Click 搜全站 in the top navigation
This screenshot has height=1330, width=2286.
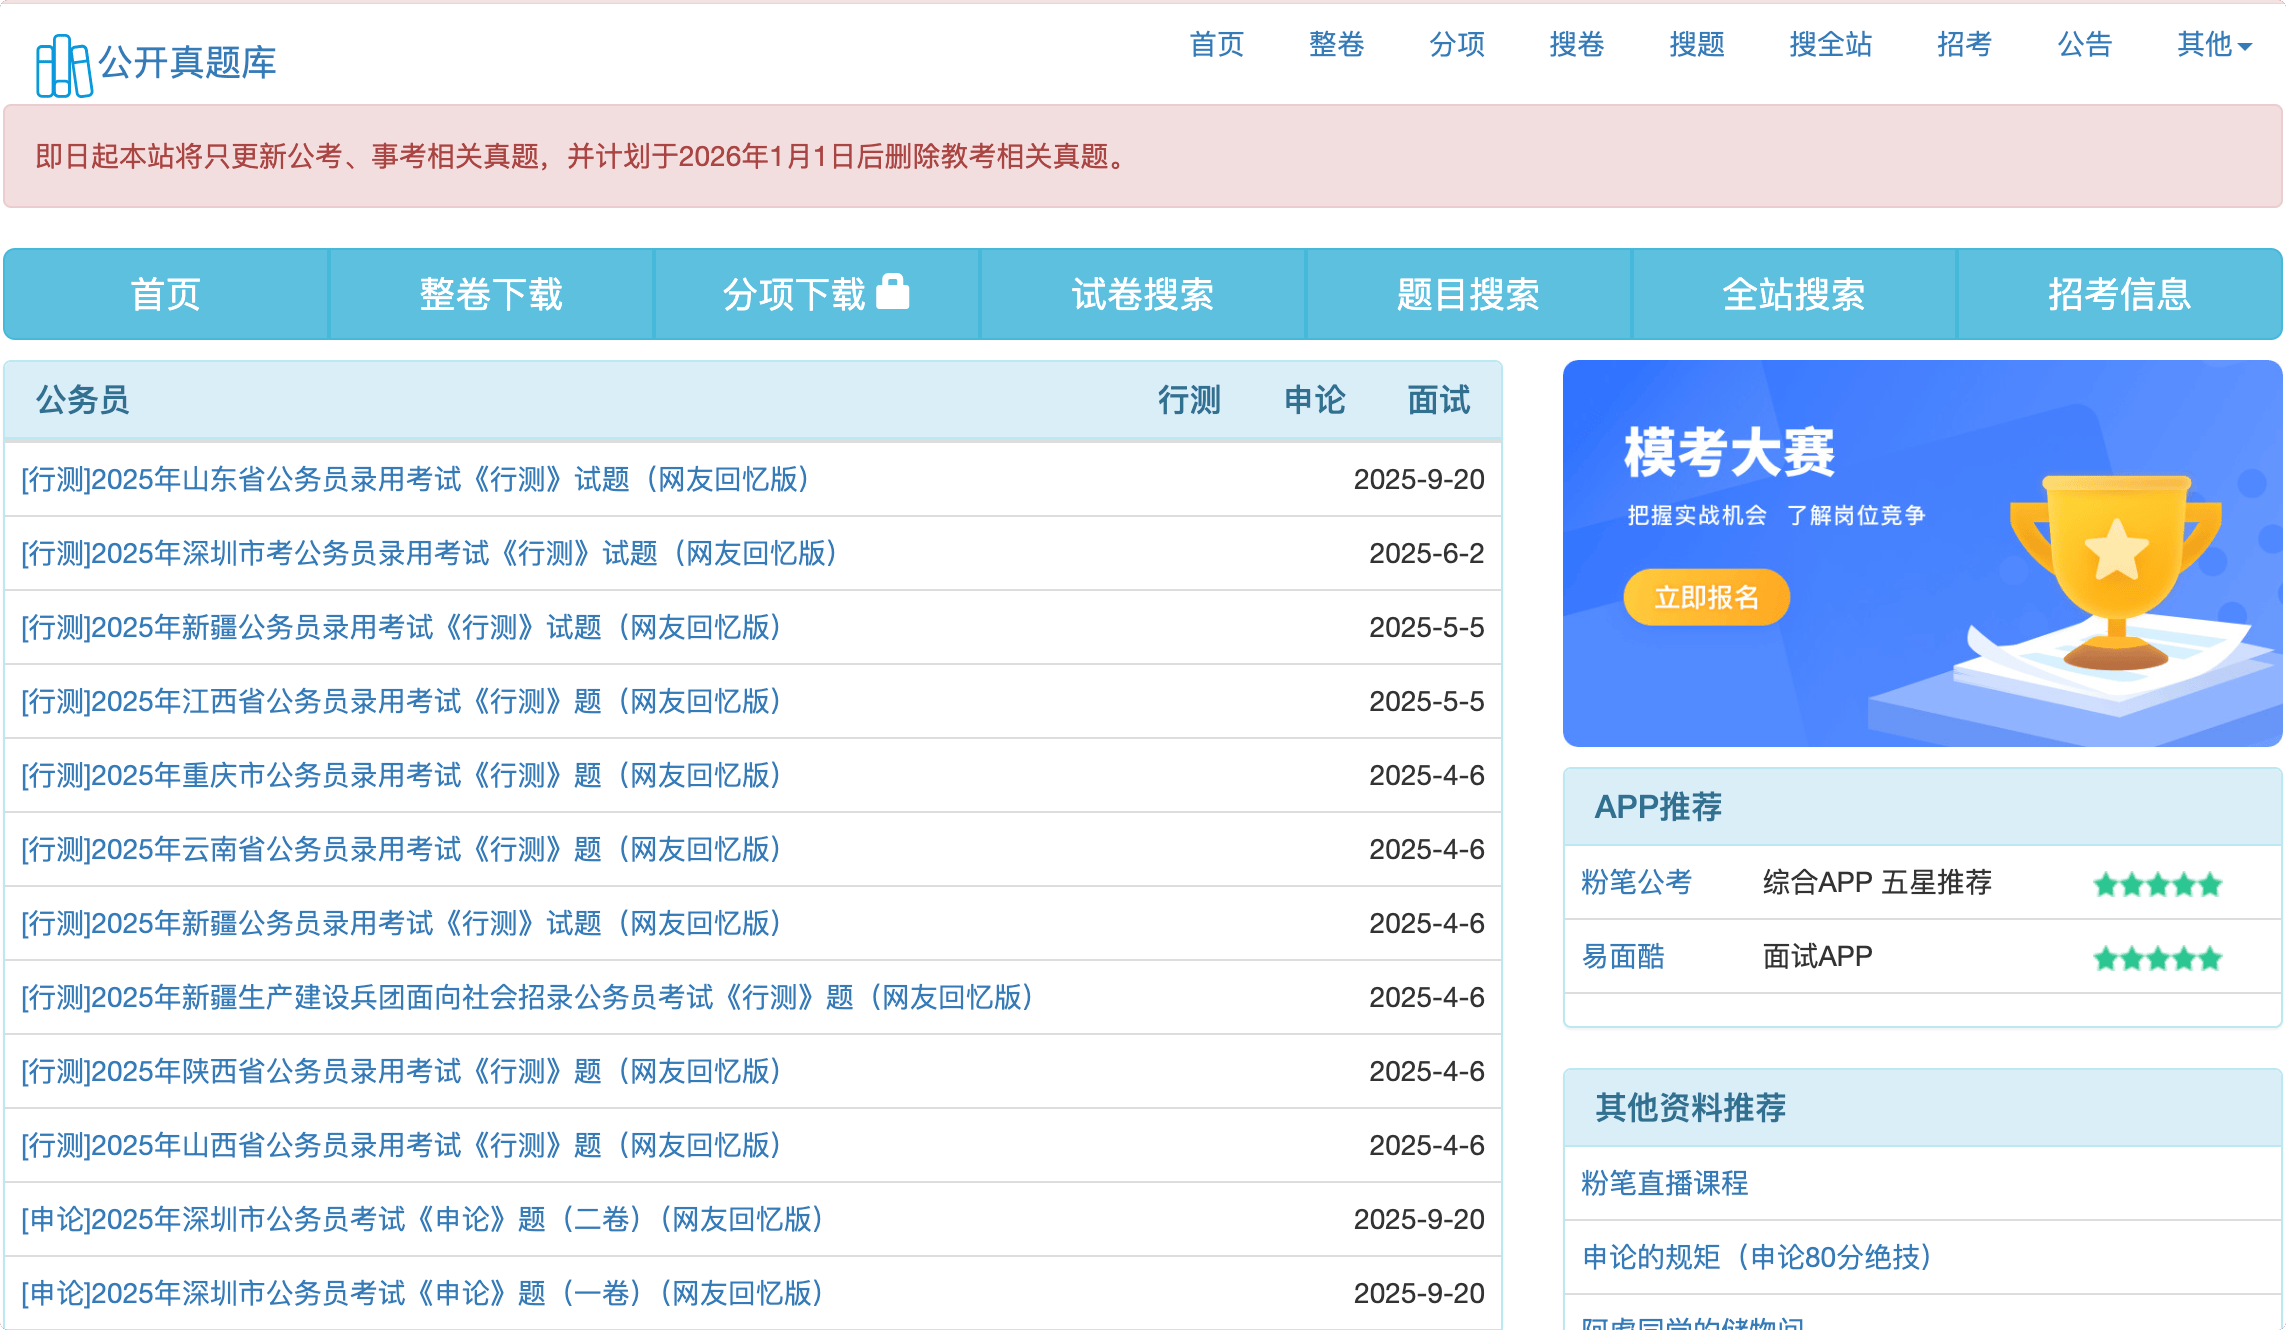click(1829, 45)
